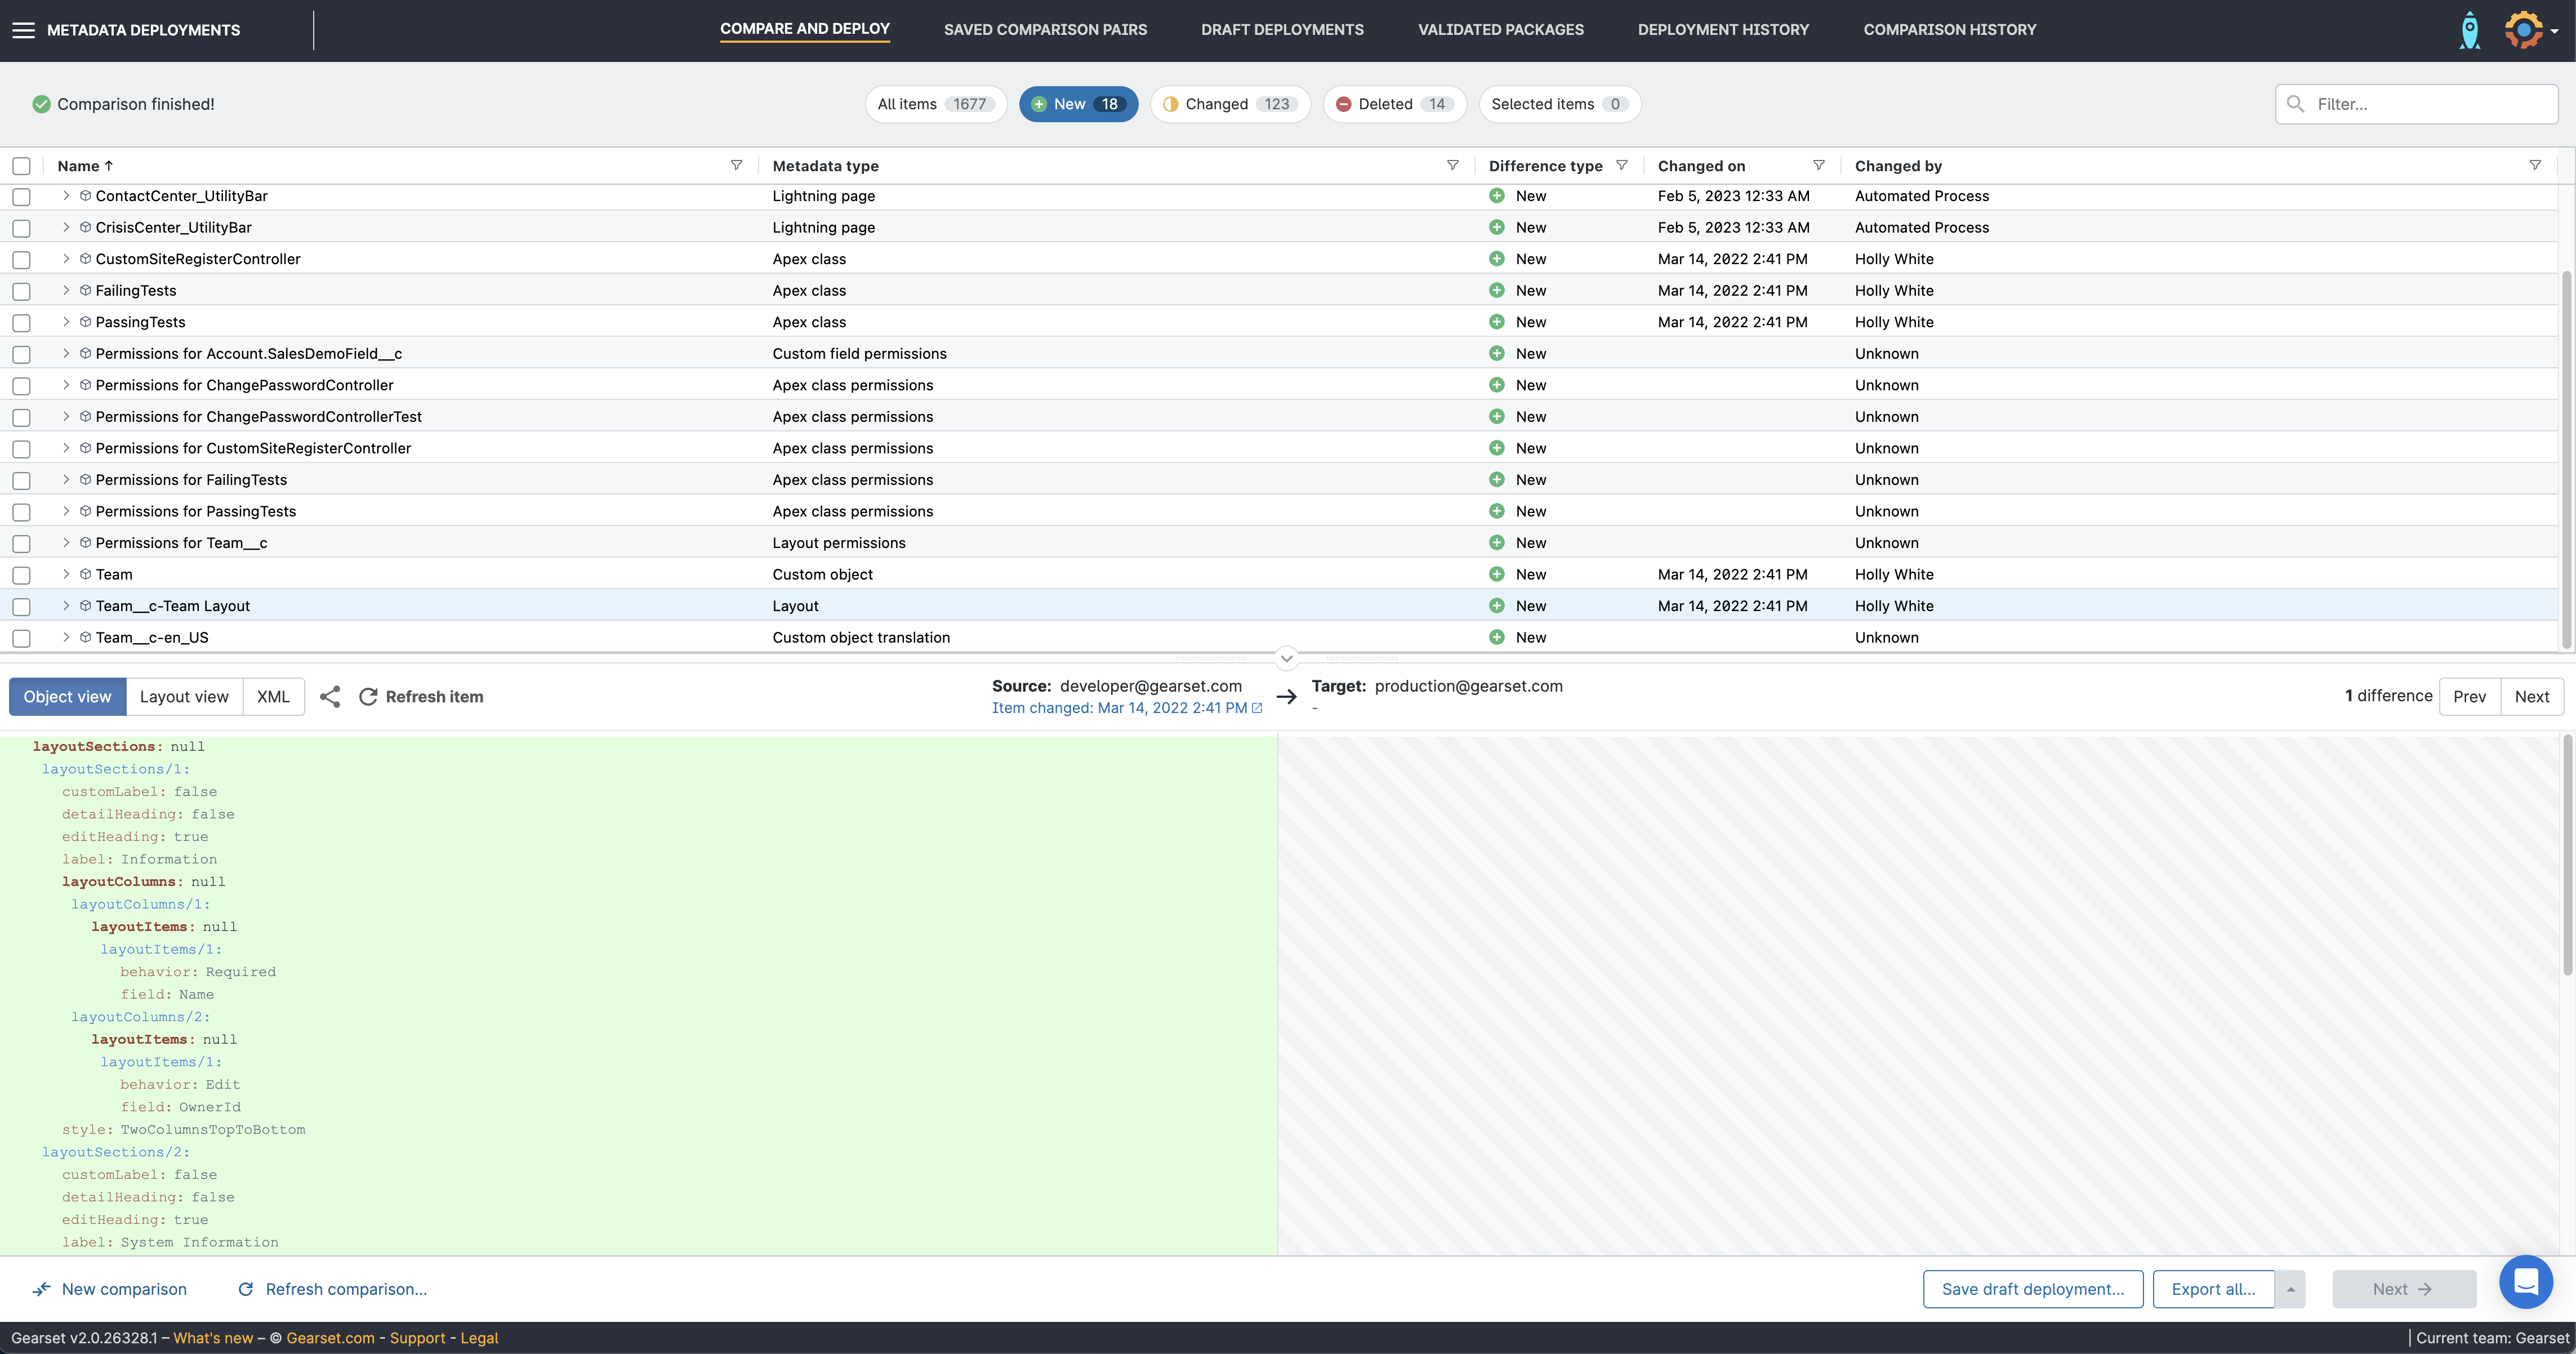Viewport: 2576px width, 1354px height.
Task: Expand the CustomSiteRegisterController row
Action: pos(66,259)
